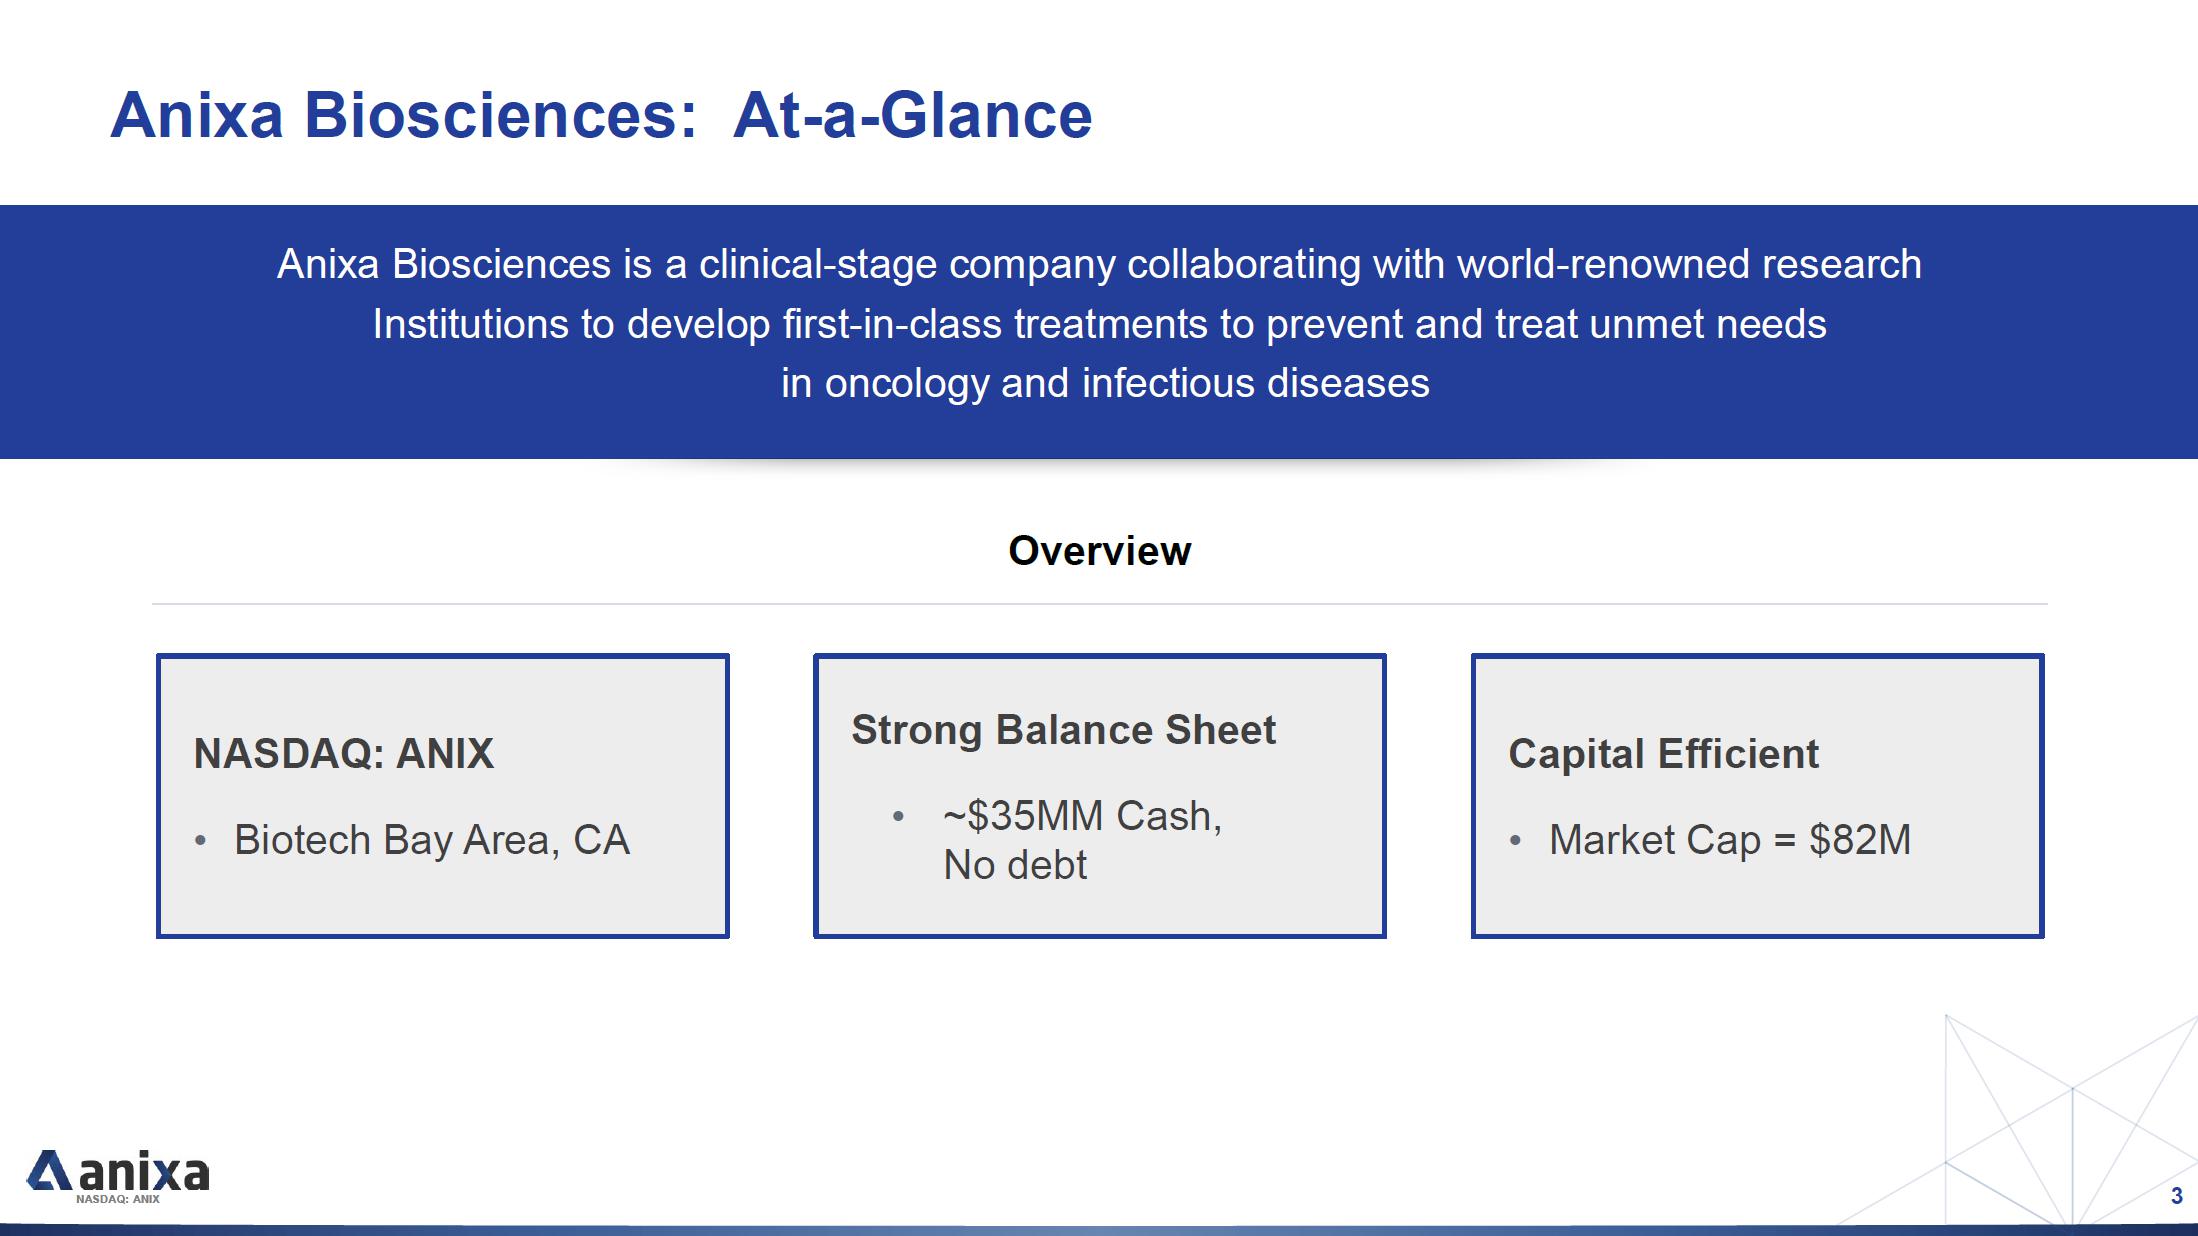Click the bullet dot before Biotech Bay Area

(x=201, y=841)
